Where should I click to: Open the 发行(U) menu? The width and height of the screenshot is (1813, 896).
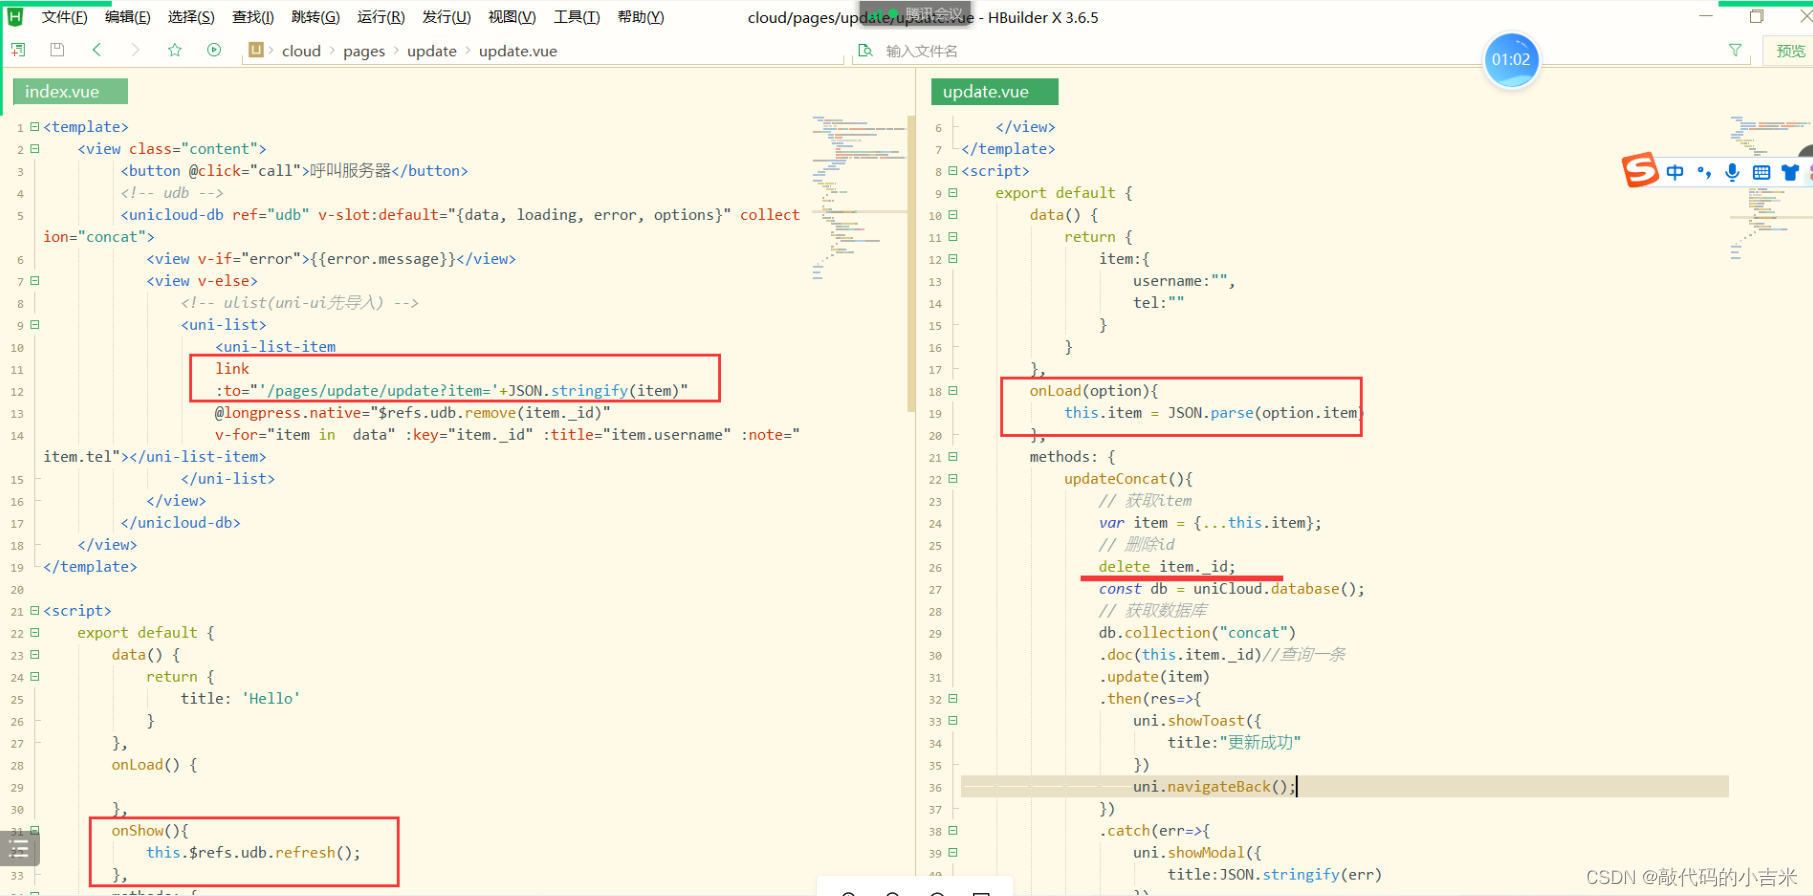[446, 17]
